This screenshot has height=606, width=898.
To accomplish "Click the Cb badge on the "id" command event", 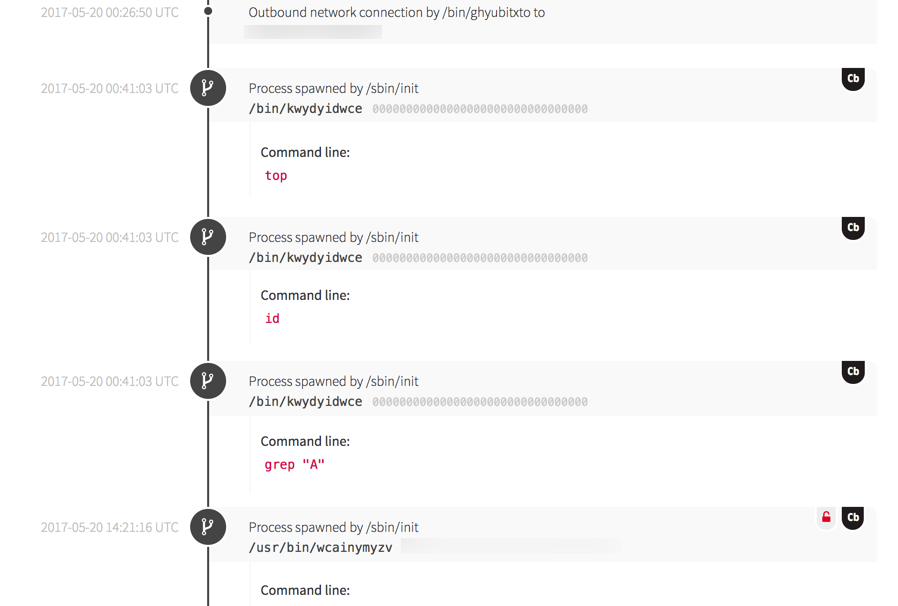I will click(852, 228).
